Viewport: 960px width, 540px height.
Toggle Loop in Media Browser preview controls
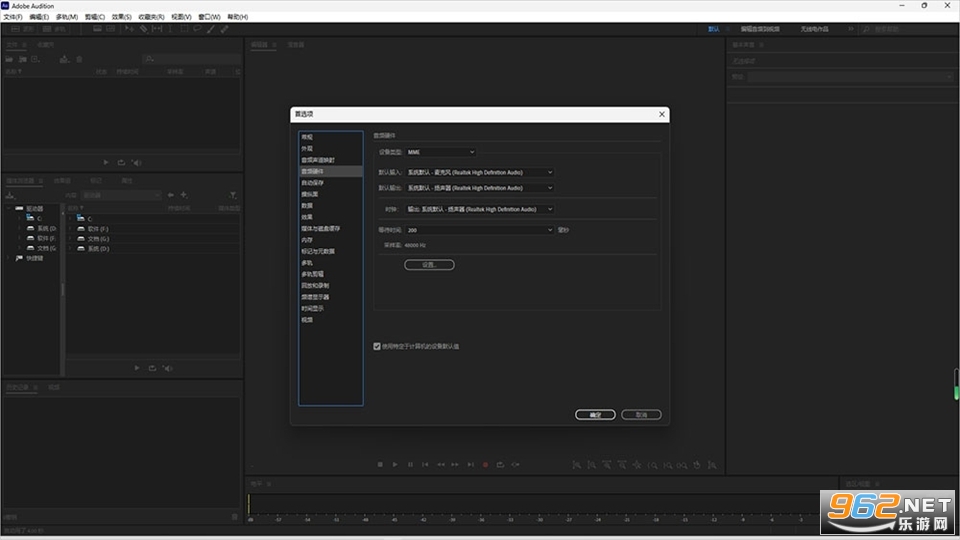tap(152, 368)
